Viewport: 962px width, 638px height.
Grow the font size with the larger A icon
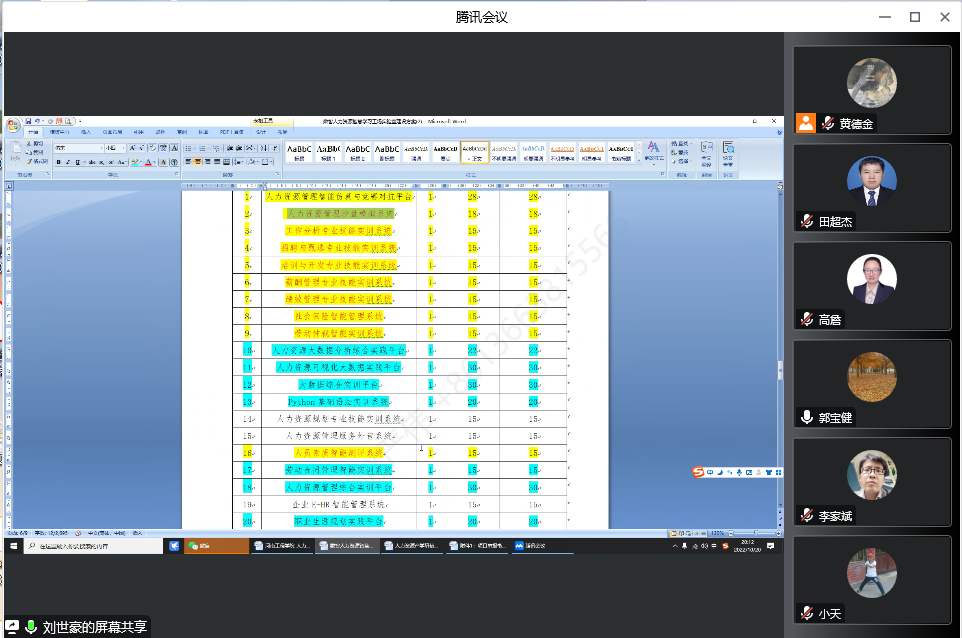tap(133, 148)
